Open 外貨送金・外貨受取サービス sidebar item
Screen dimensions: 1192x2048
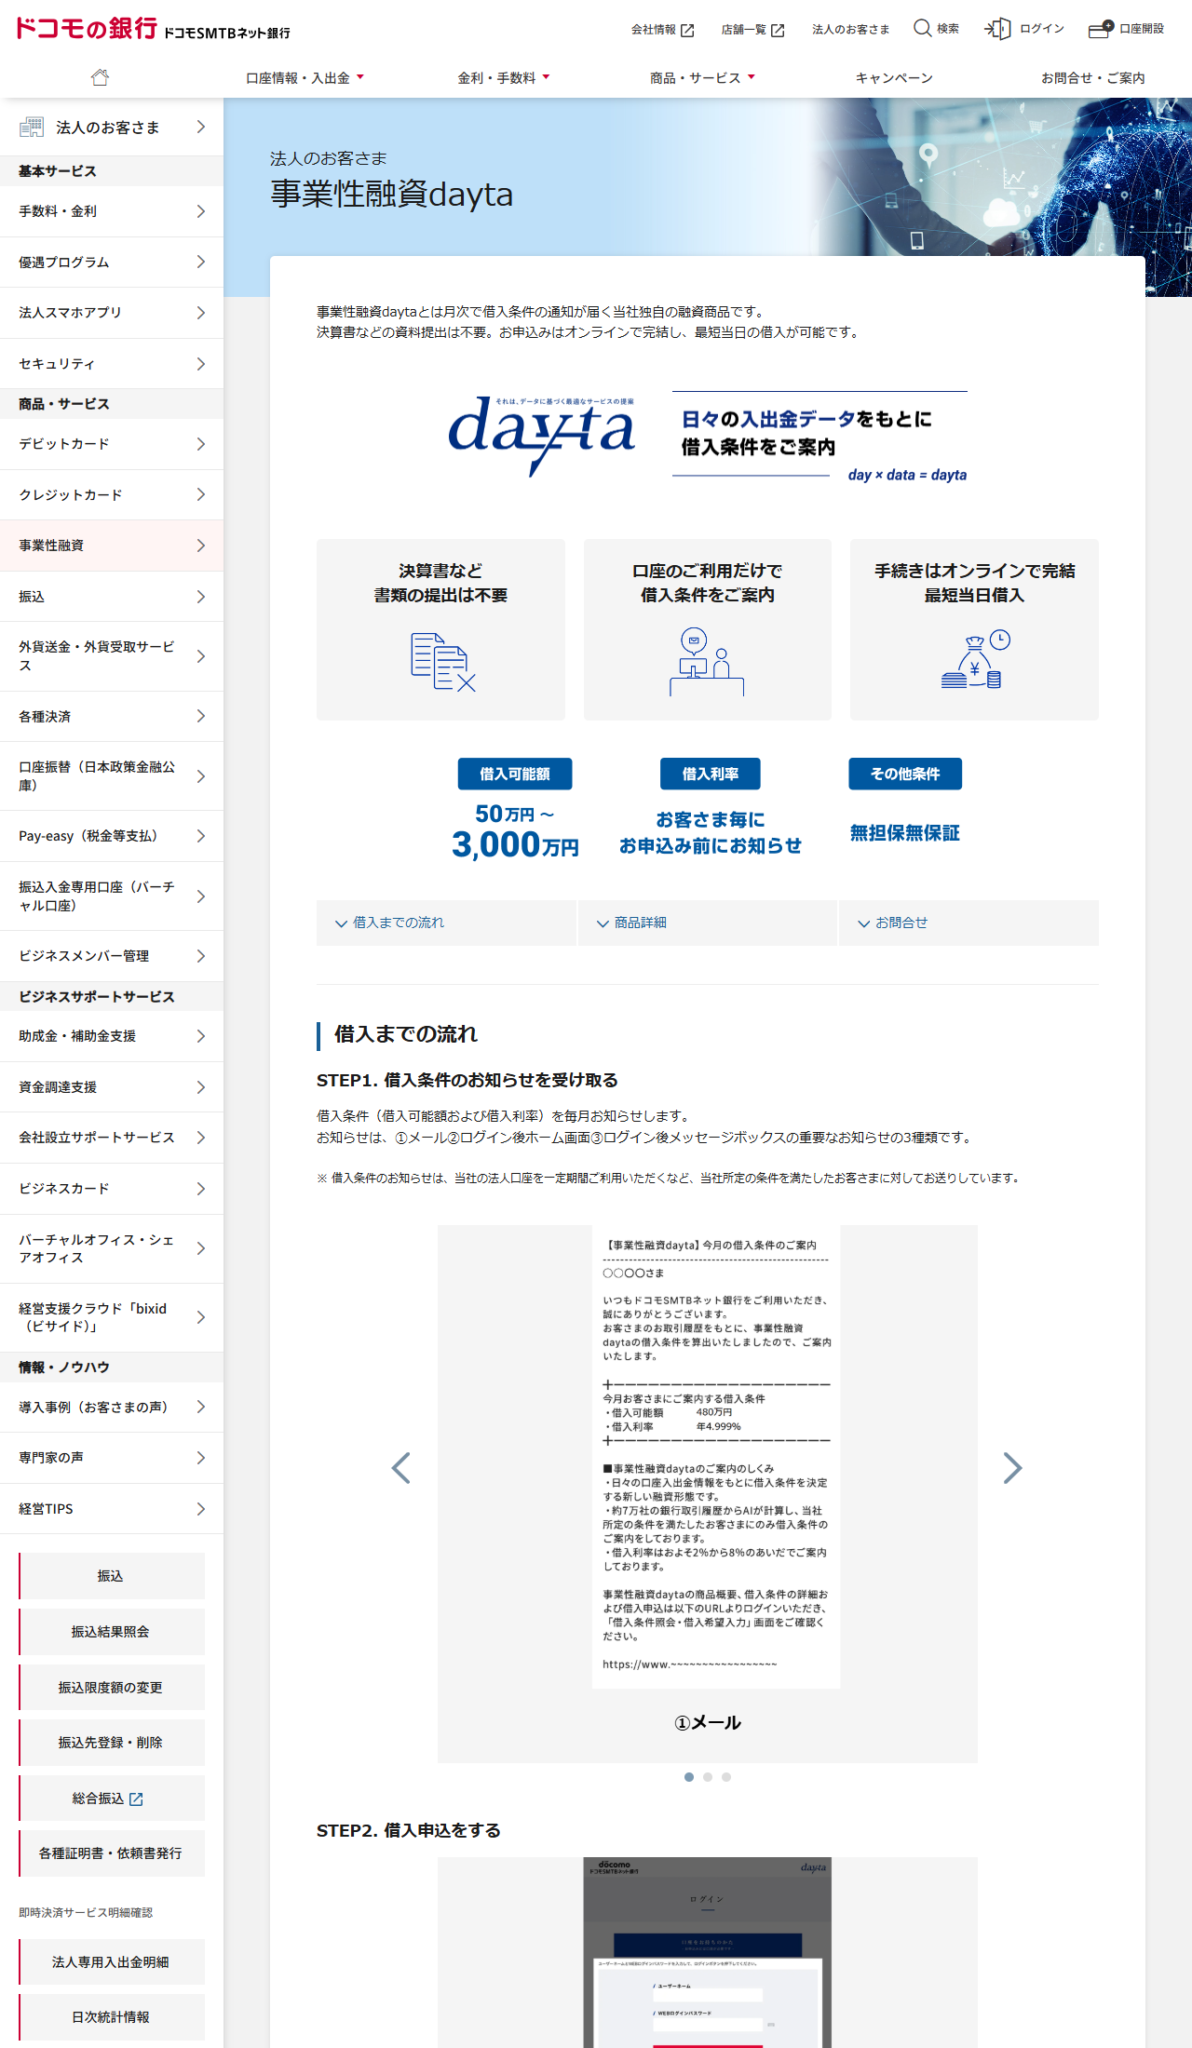click(112, 657)
